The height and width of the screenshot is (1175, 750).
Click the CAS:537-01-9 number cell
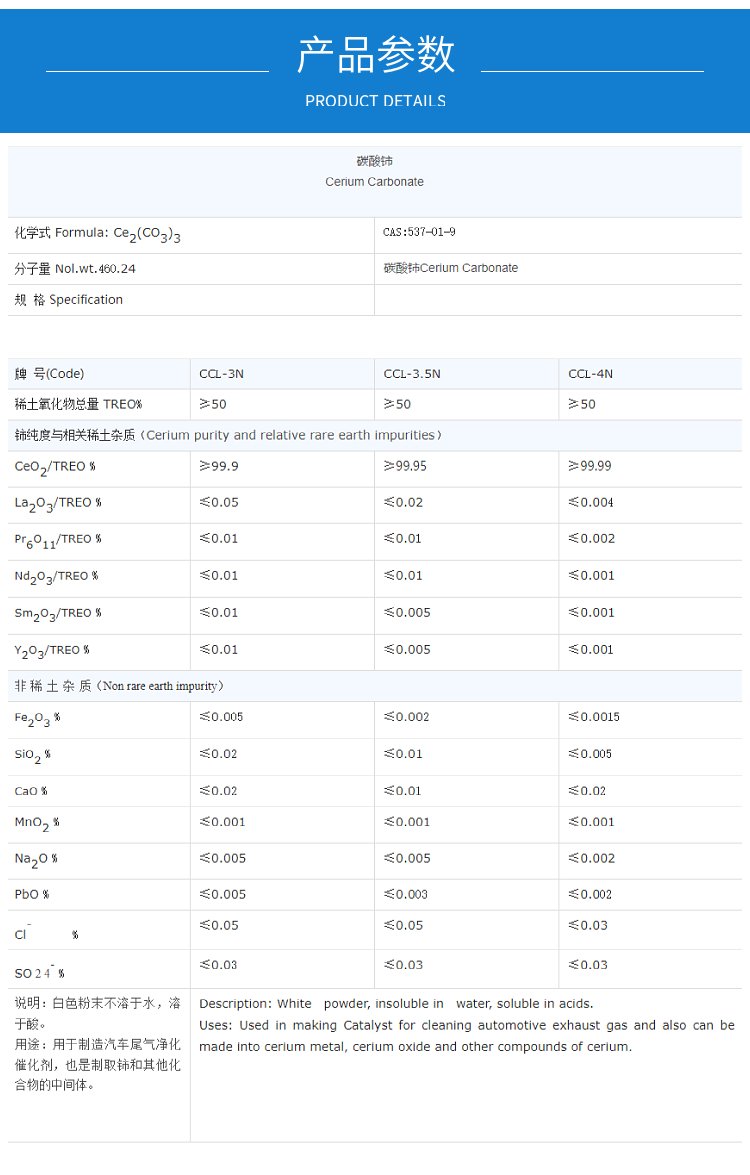[x=419, y=232]
